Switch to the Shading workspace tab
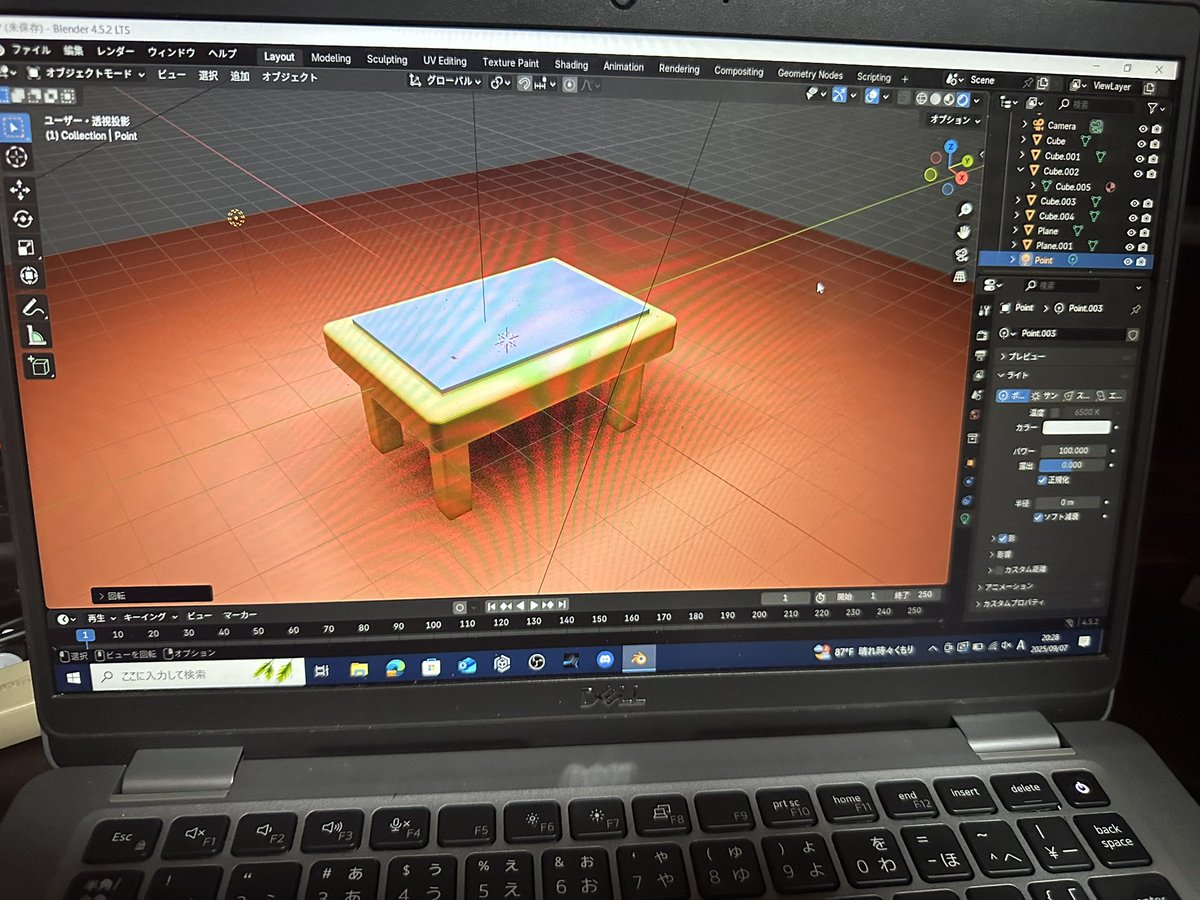Image resolution: width=1200 pixels, height=900 pixels. click(571, 65)
